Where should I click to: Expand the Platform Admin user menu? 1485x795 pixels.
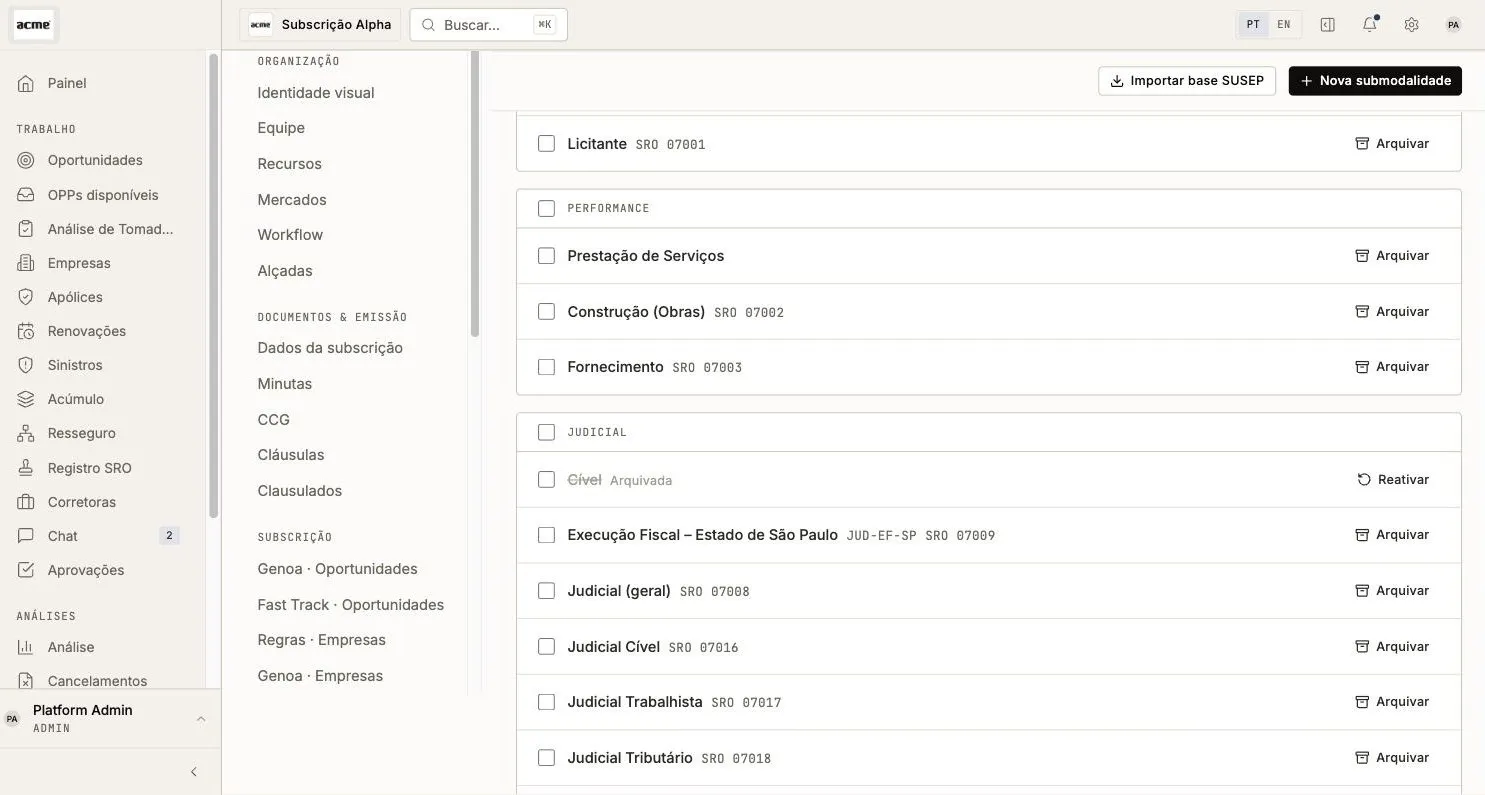coord(110,718)
